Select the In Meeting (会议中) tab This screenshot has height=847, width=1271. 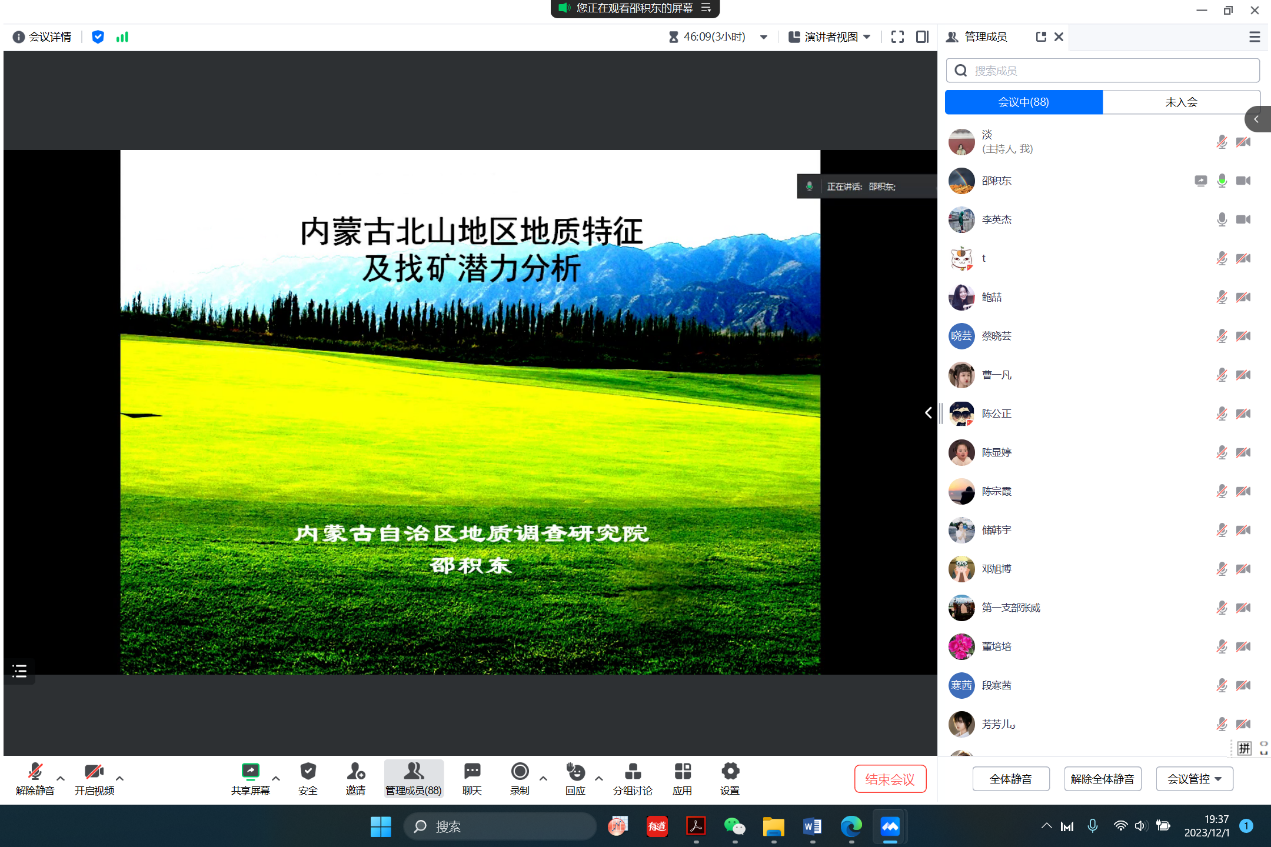click(x=1023, y=102)
